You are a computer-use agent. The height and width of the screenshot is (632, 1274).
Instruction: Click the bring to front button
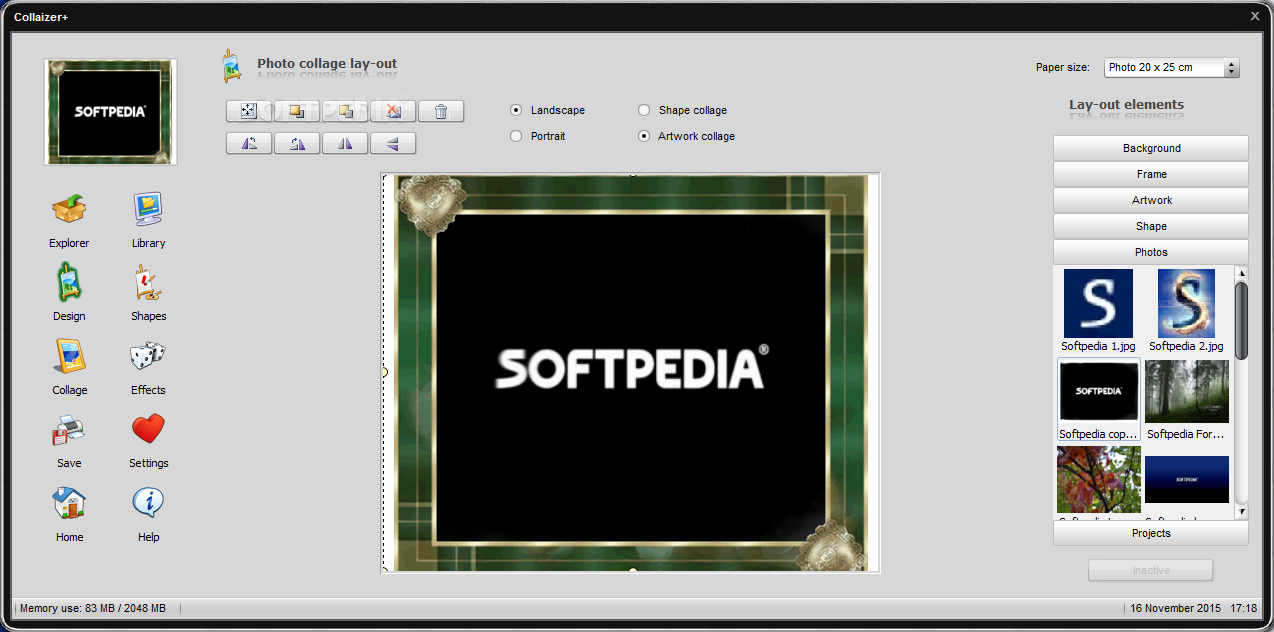click(297, 111)
